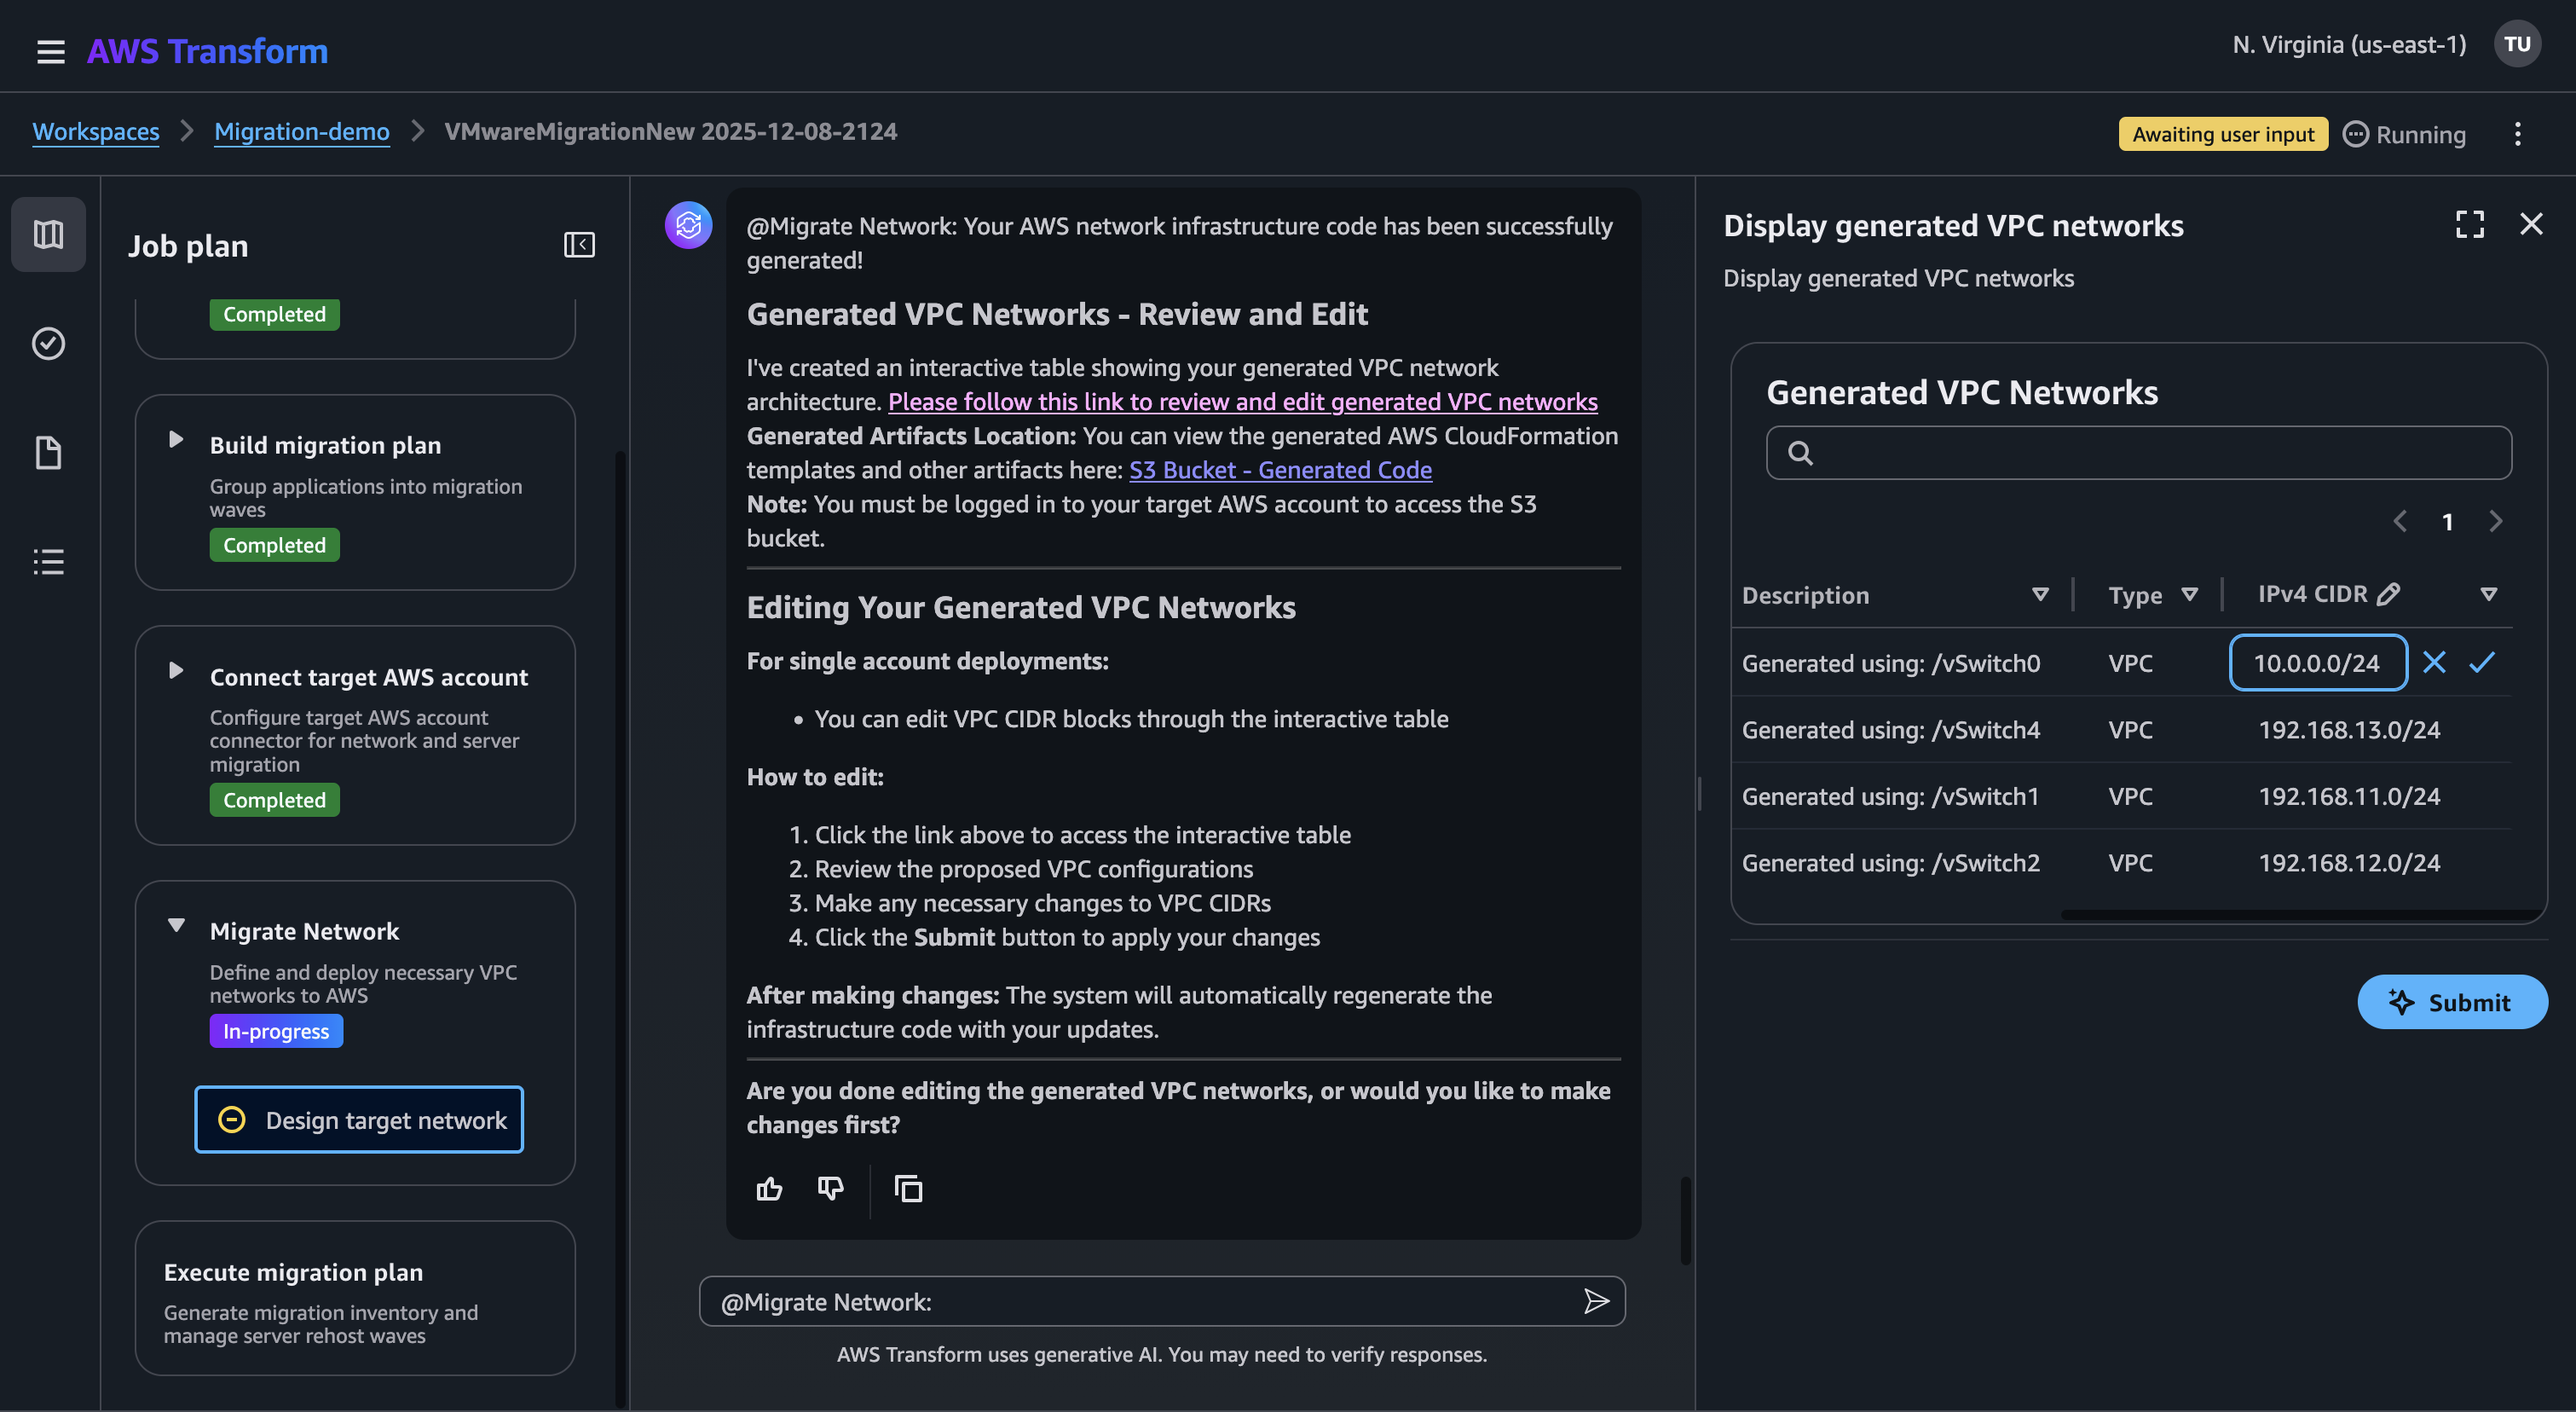
Task: Select the check-circle tasks icon in sidebar
Action: pos(48,343)
